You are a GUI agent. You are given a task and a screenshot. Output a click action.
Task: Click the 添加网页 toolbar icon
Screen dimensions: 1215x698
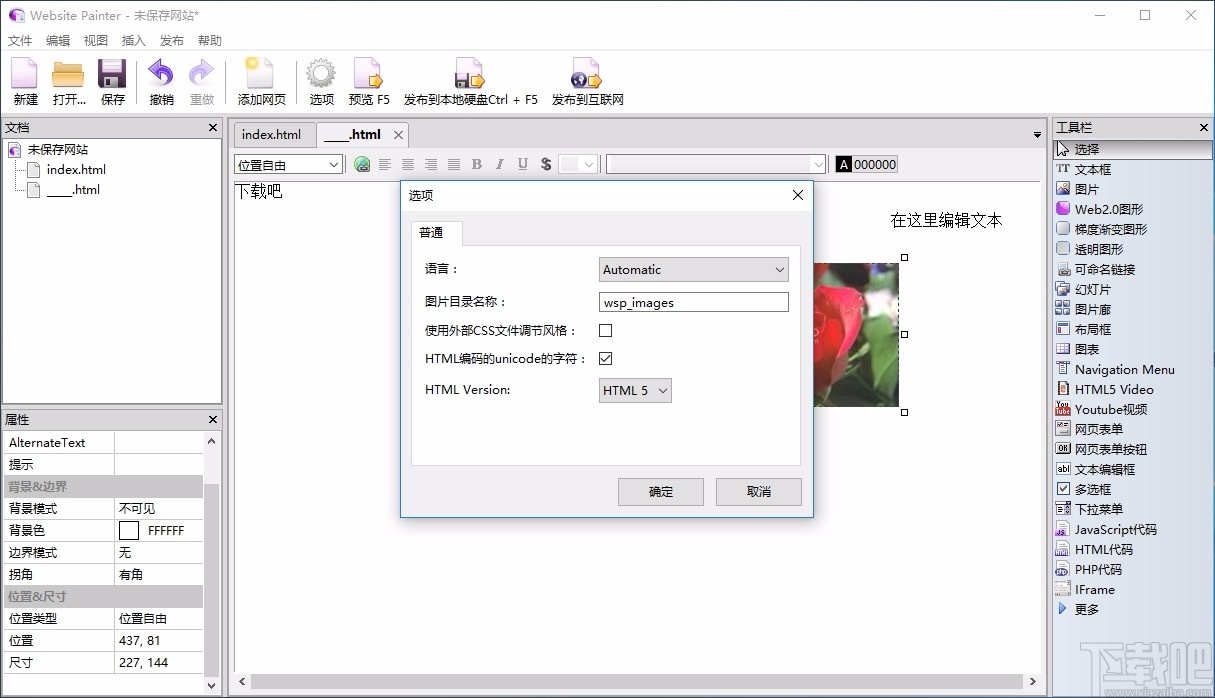point(261,80)
